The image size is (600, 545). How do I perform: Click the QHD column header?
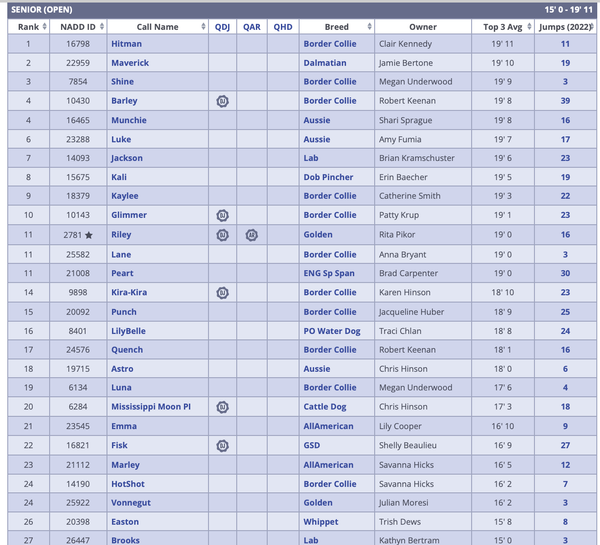click(x=283, y=27)
